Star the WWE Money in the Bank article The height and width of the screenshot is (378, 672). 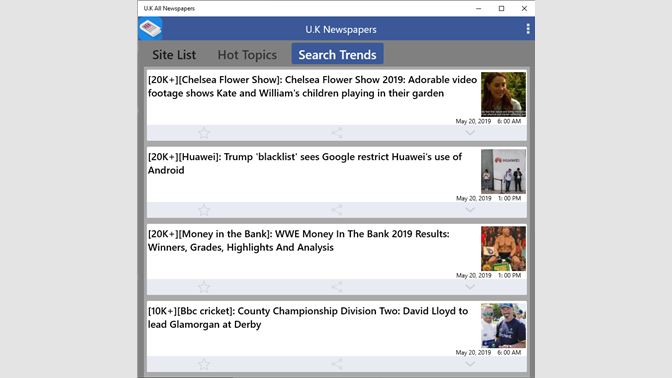(x=204, y=287)
